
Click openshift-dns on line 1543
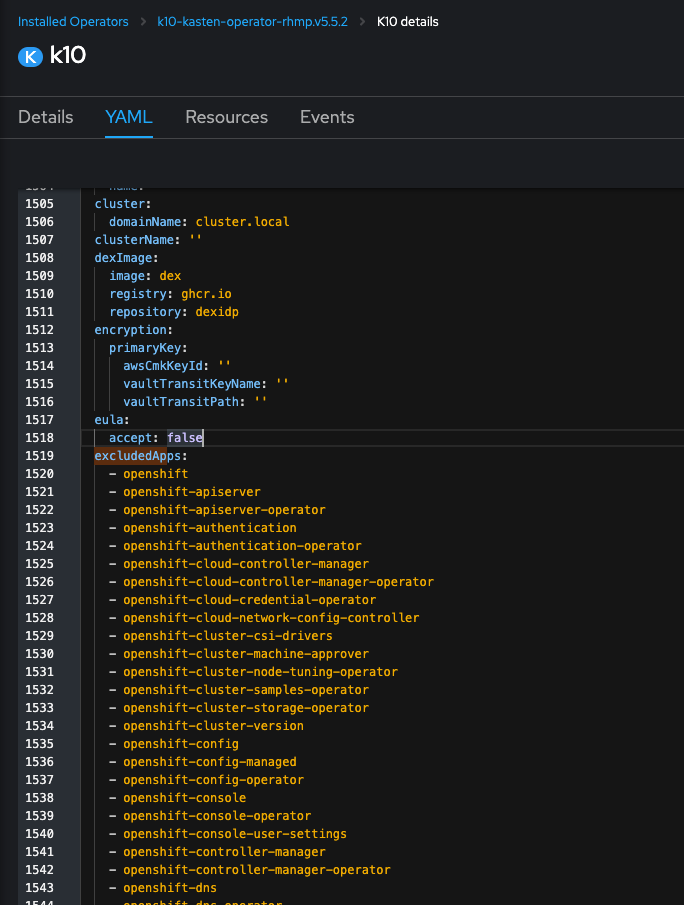click(170, 888)
